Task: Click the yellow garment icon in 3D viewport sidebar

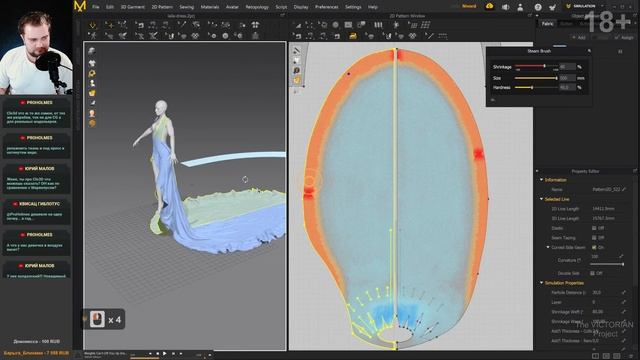Action: [x=92, y=93]
